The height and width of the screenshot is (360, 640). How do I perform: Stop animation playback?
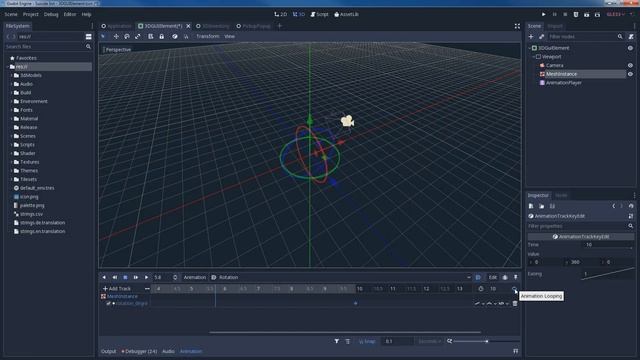coord(125,278)
